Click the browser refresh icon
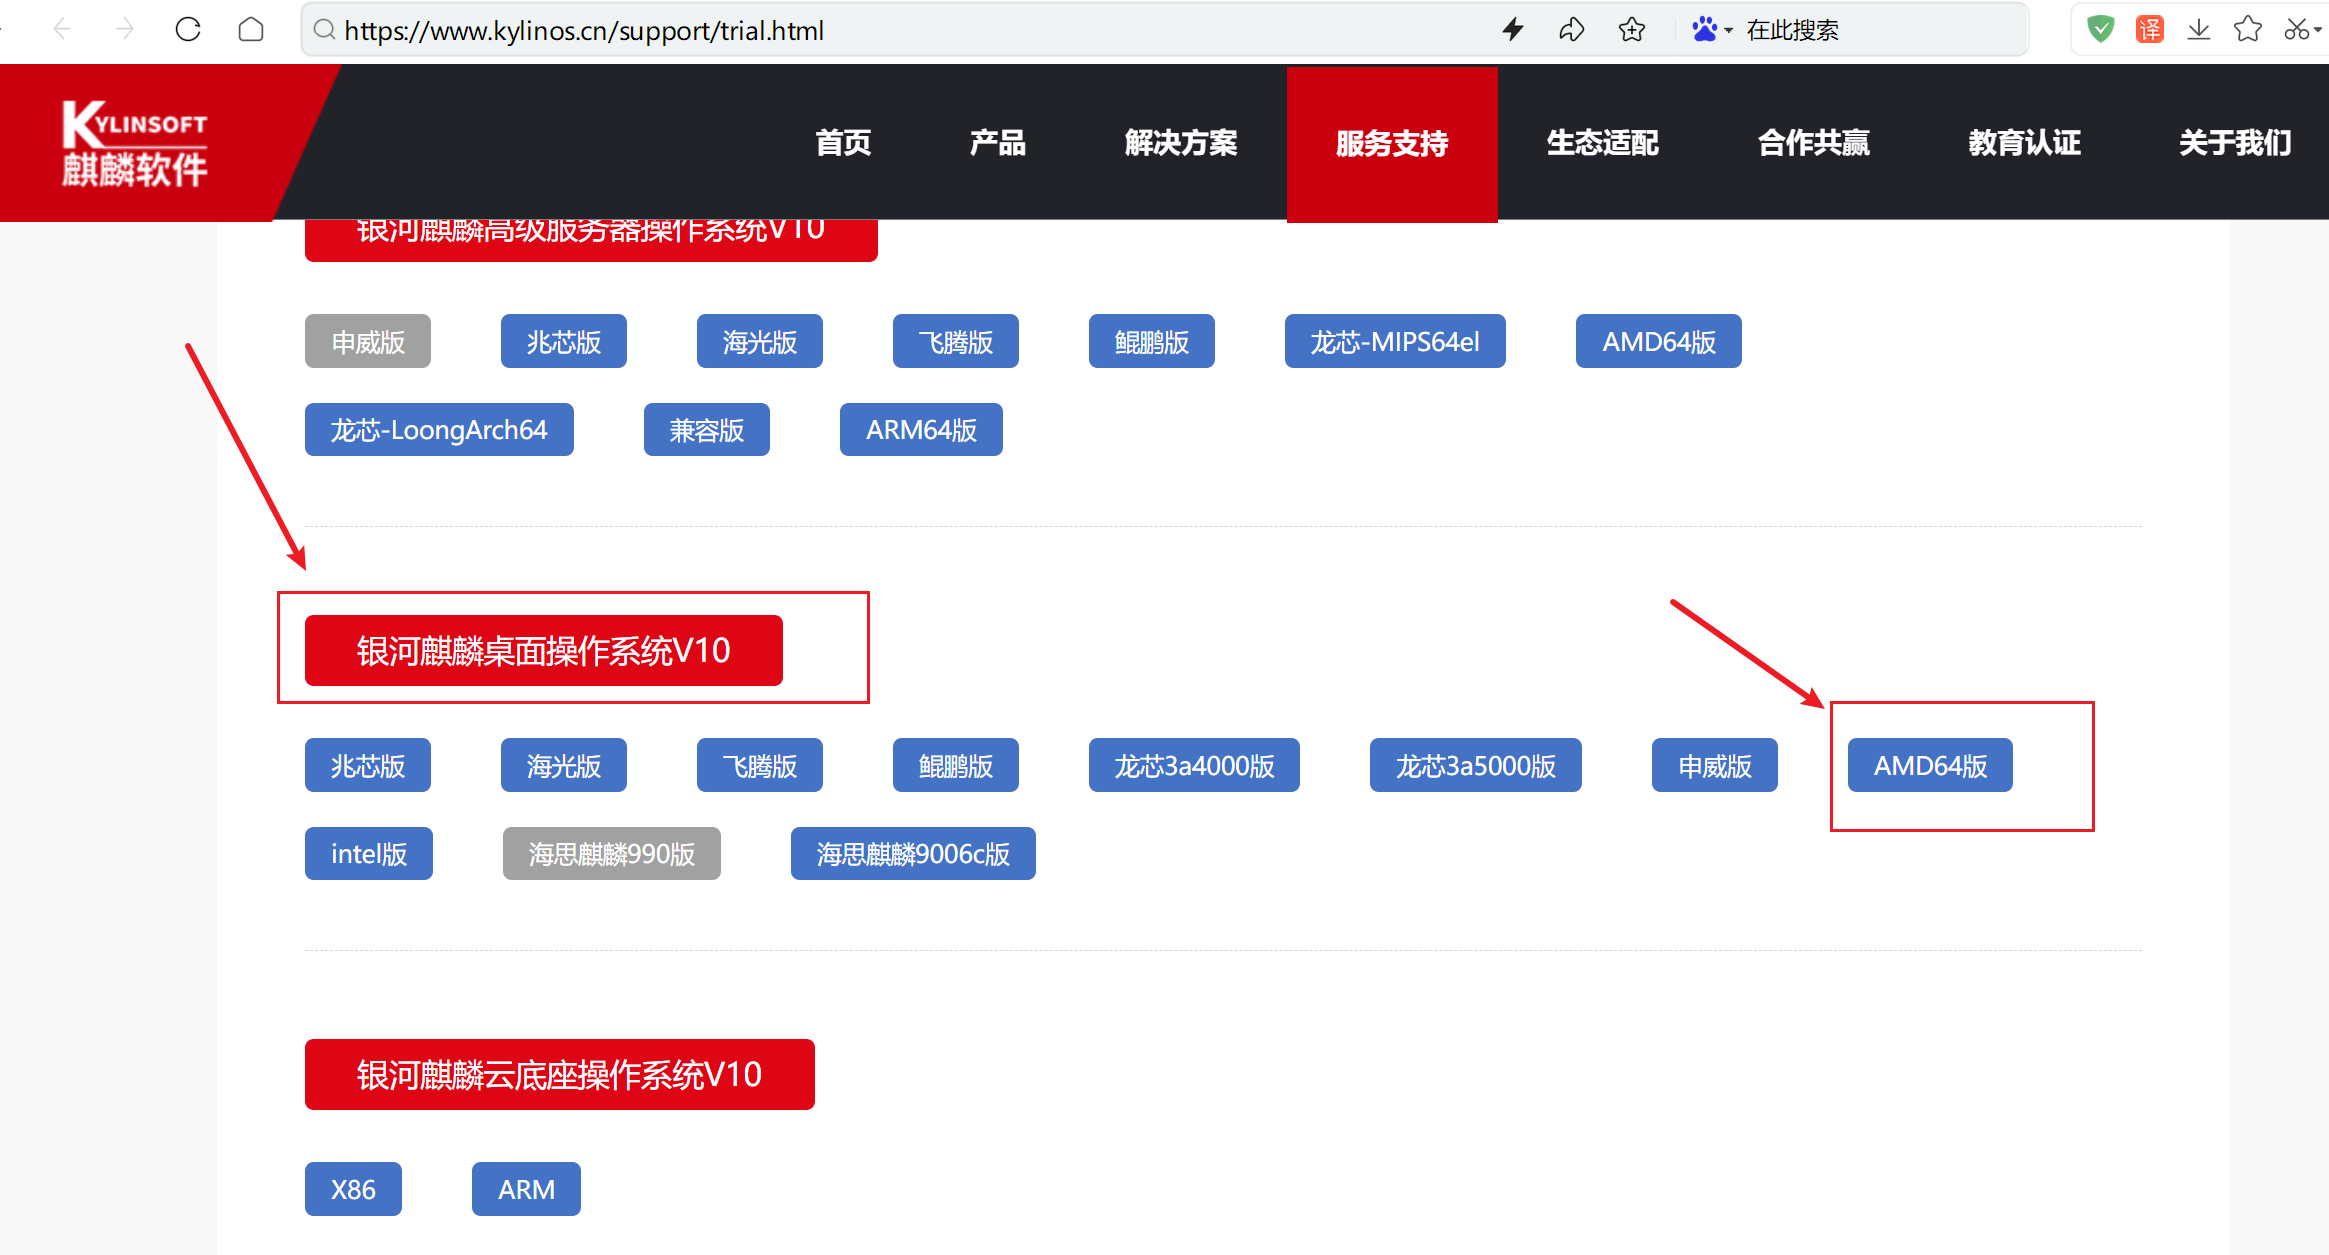Viewport: 2329px width, 1255px height. click(188, 30)
